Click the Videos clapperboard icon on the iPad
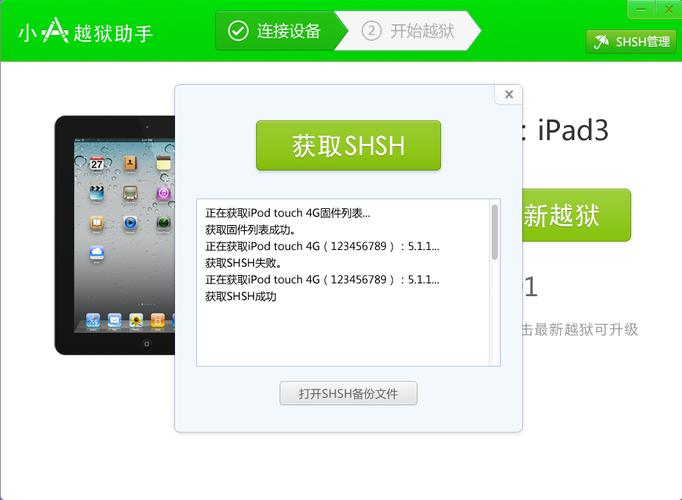The image size is (682, 500). [x=97, y=193]
